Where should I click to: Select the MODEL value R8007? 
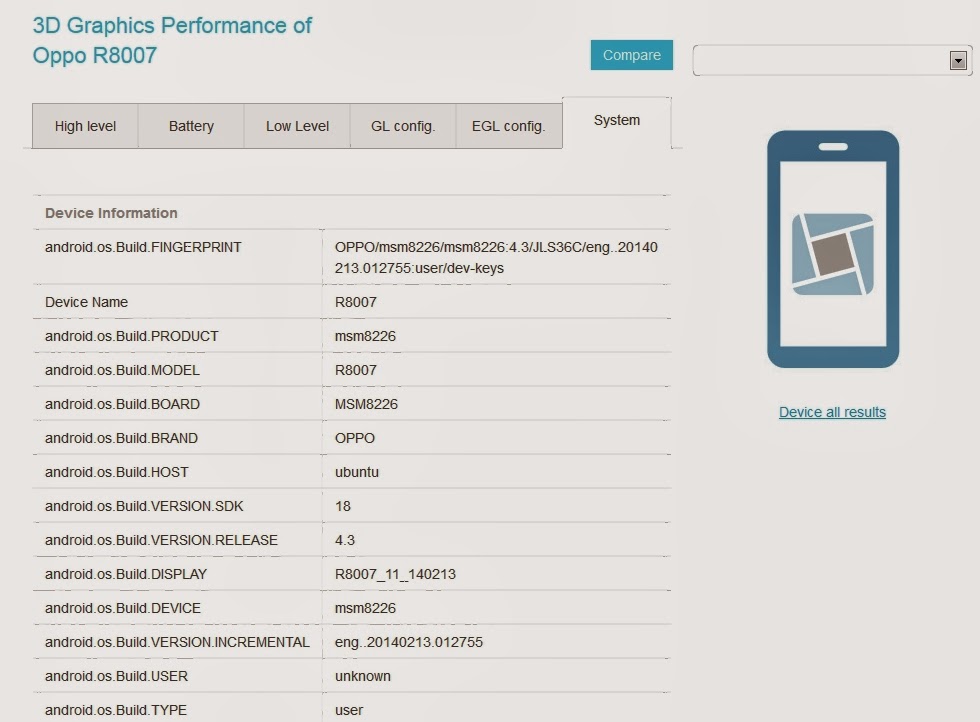[x=356, y=370]
